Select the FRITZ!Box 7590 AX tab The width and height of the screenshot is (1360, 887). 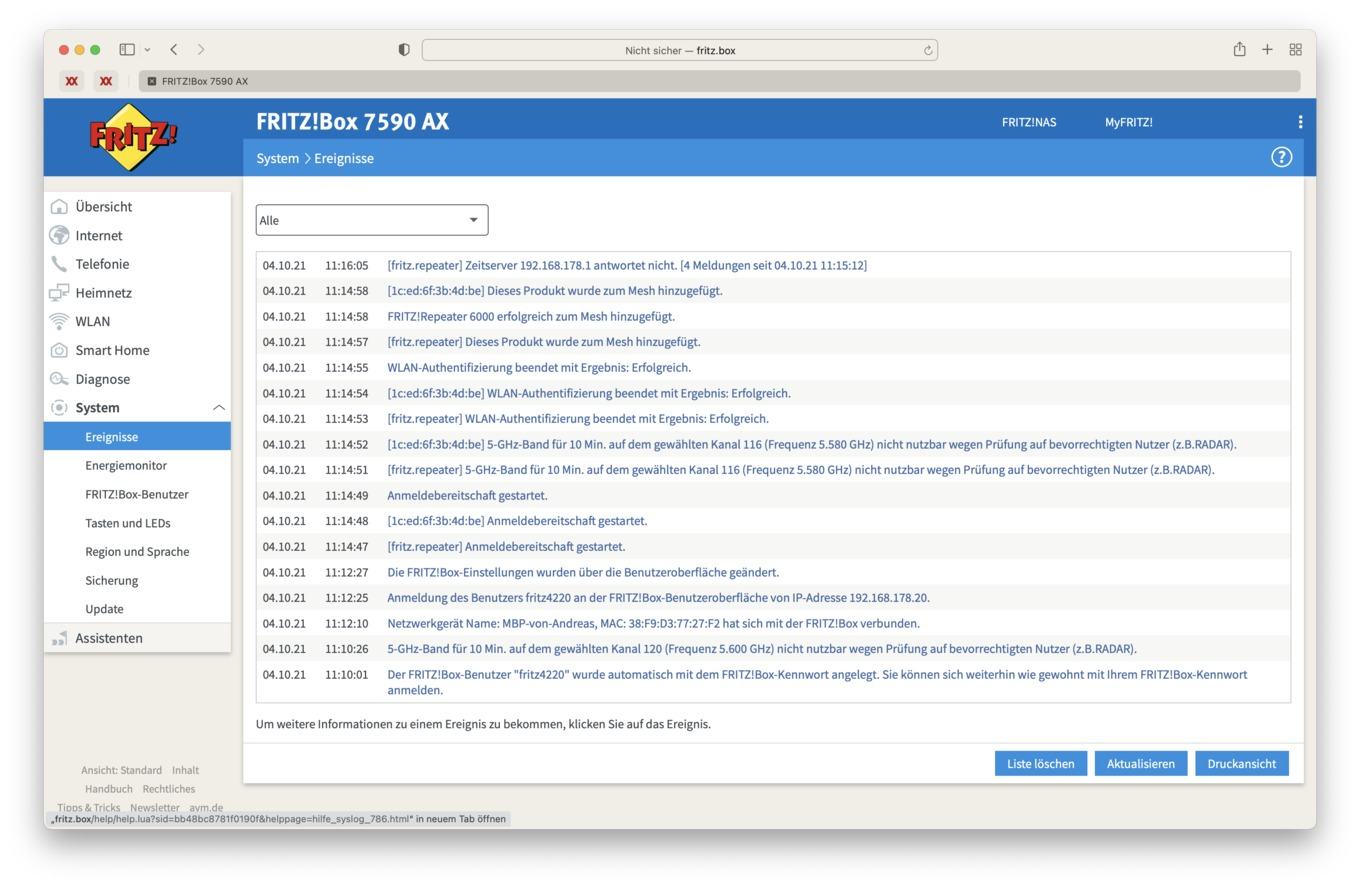720,81
